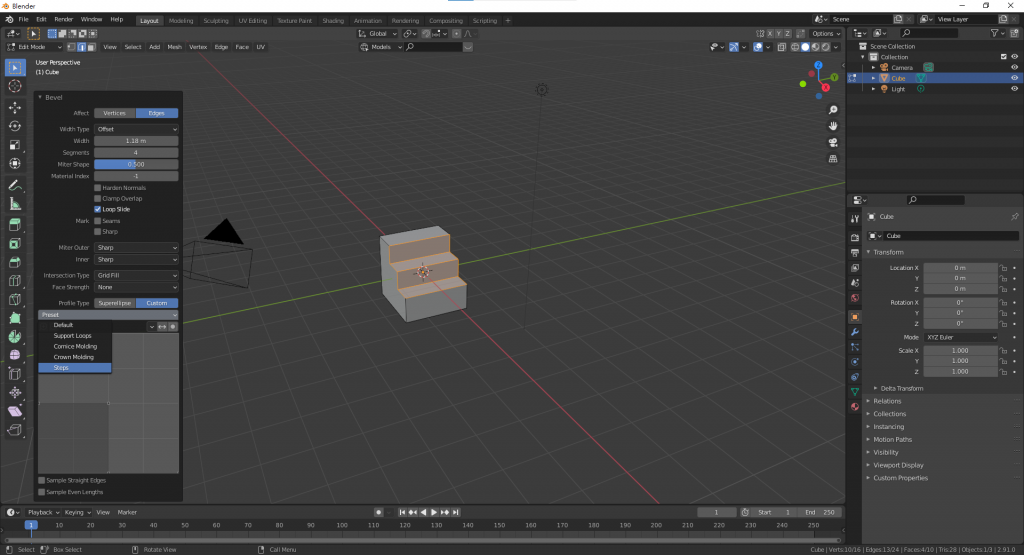Enable Harden Normals checkbox

(98, 188)
